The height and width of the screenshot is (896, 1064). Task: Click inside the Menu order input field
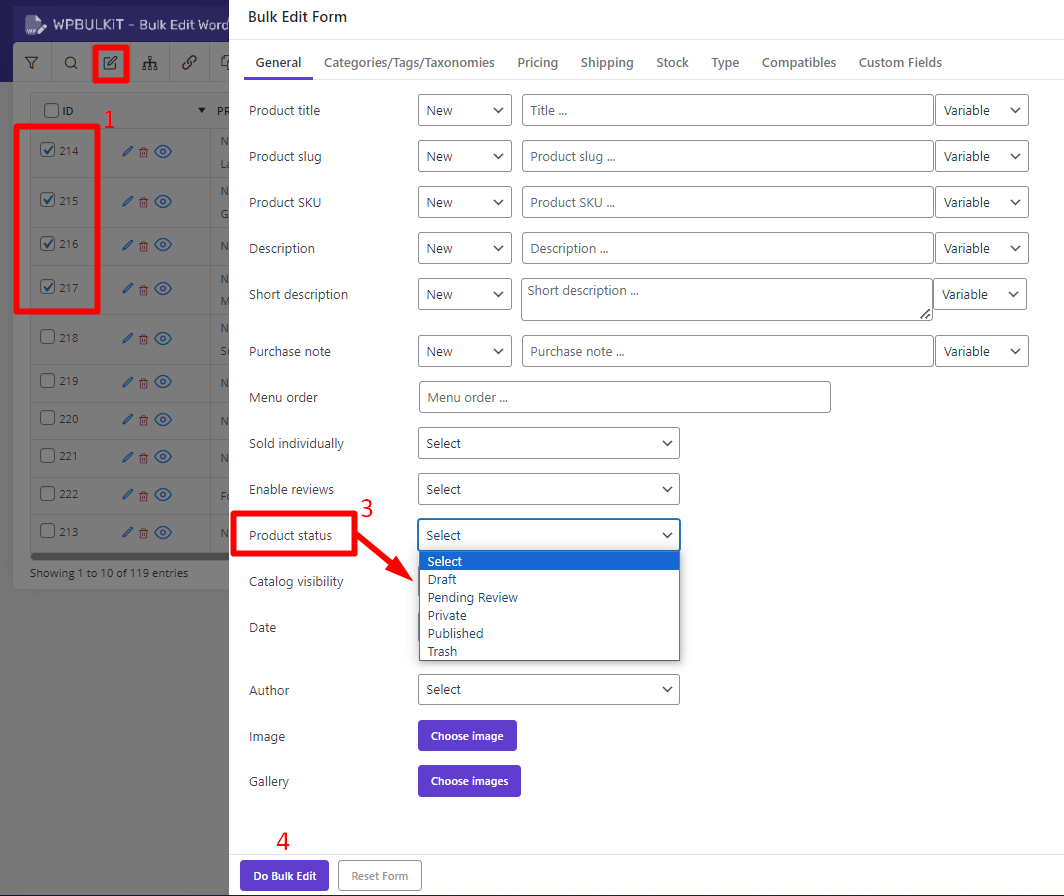pyautogui.click(x=624, y=397)
